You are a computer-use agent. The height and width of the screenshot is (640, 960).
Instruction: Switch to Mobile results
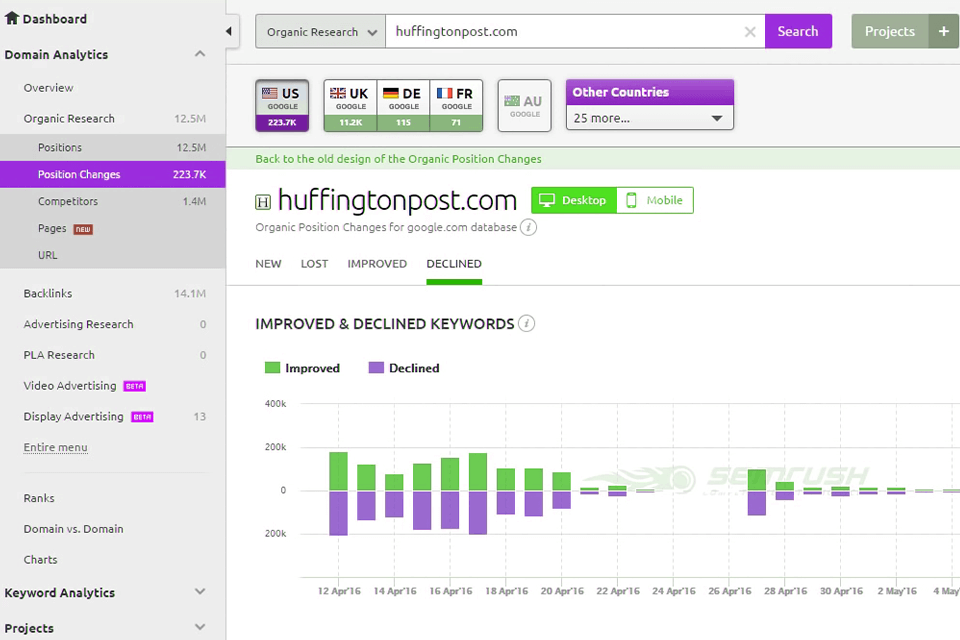click(x=655, y=200)
